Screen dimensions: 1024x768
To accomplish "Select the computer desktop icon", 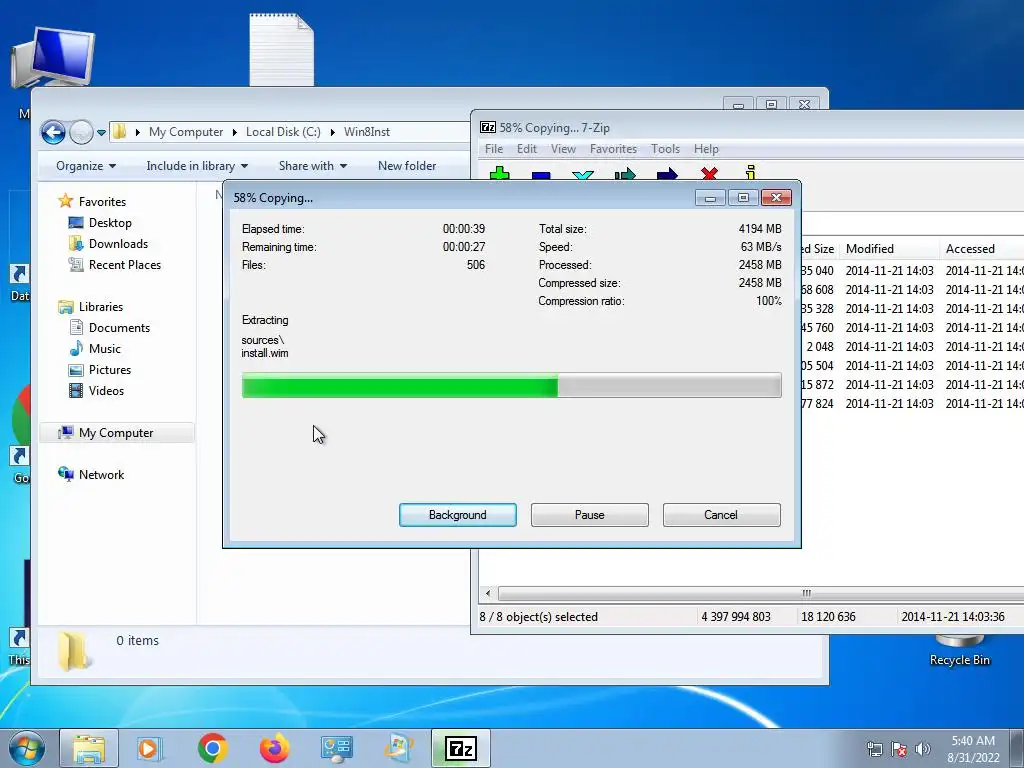I will click(x=53, y=59).
